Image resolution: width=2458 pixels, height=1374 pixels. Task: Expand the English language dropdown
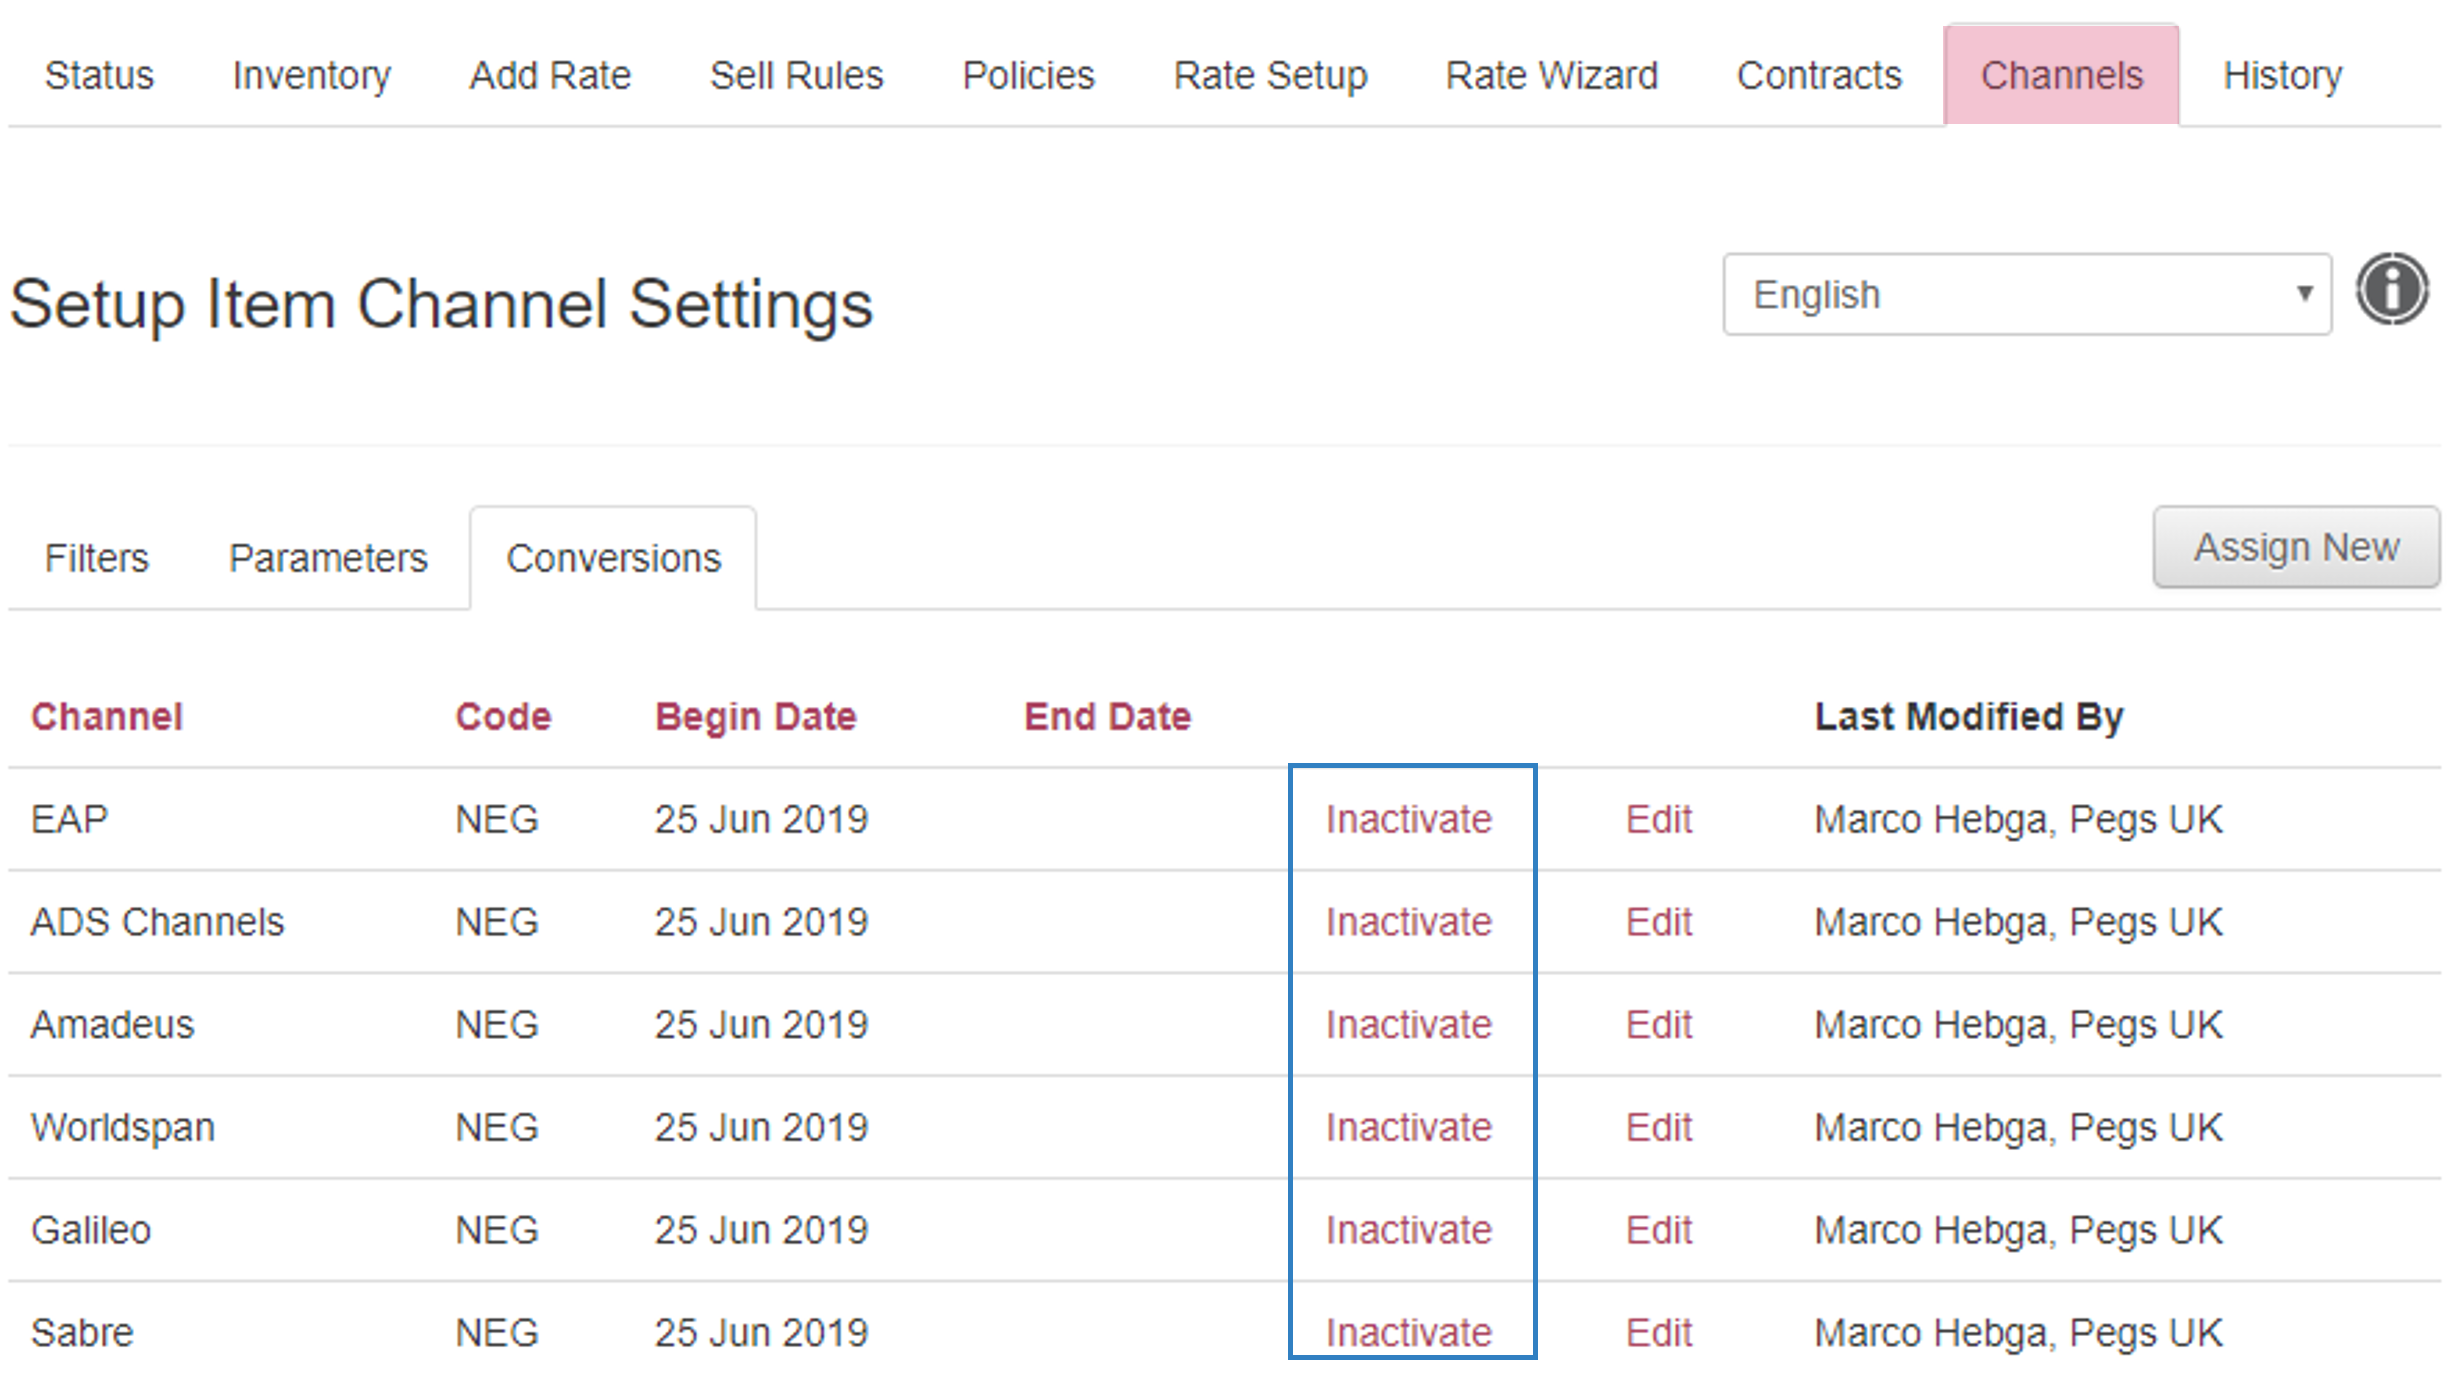(2027, 294)
